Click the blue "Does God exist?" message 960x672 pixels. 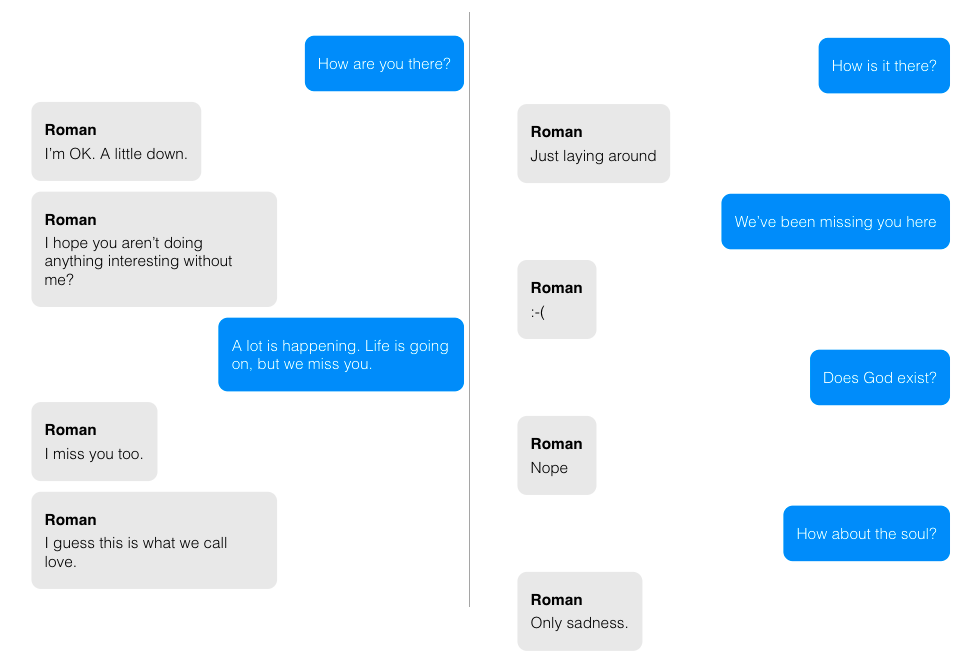coord(879,378)
